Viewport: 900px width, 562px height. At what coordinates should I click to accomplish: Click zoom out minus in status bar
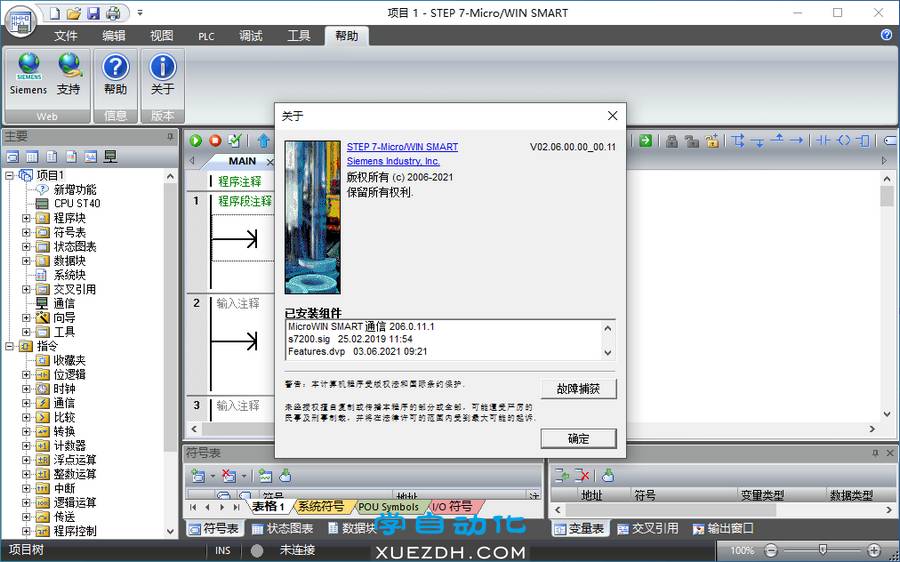772,550
